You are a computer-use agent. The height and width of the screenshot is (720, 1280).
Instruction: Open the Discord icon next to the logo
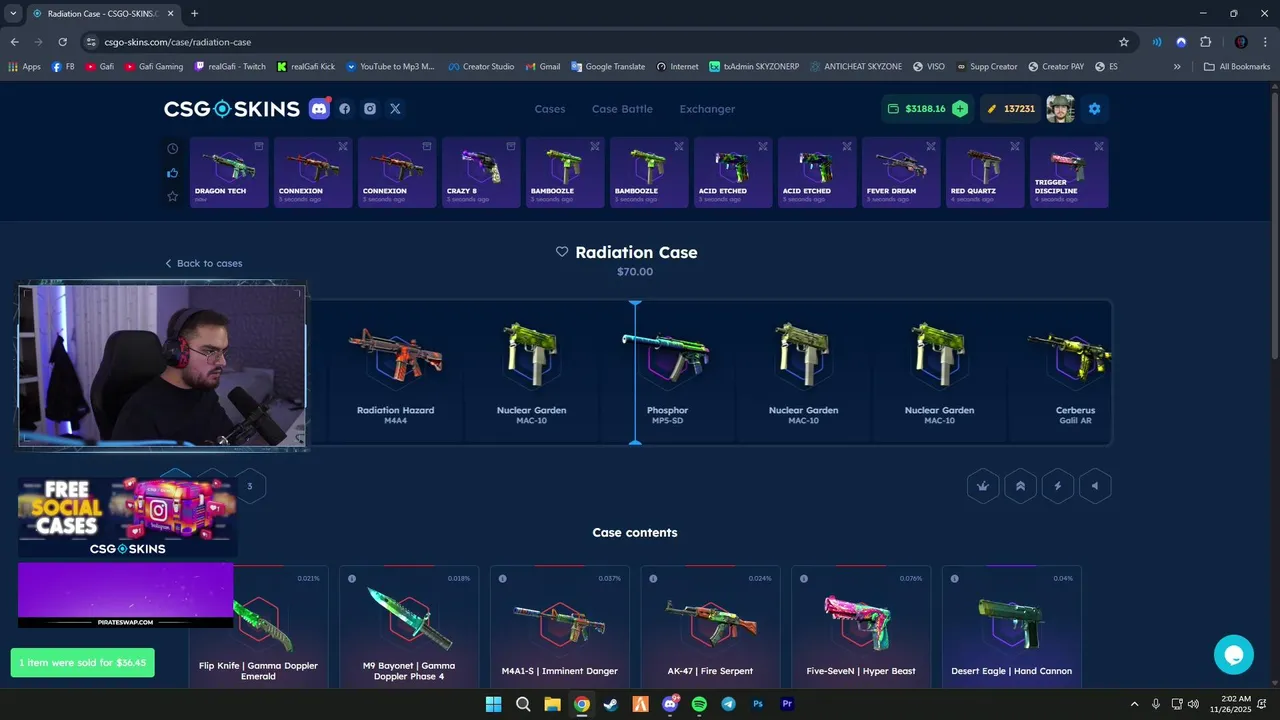(x=319, y=109)
